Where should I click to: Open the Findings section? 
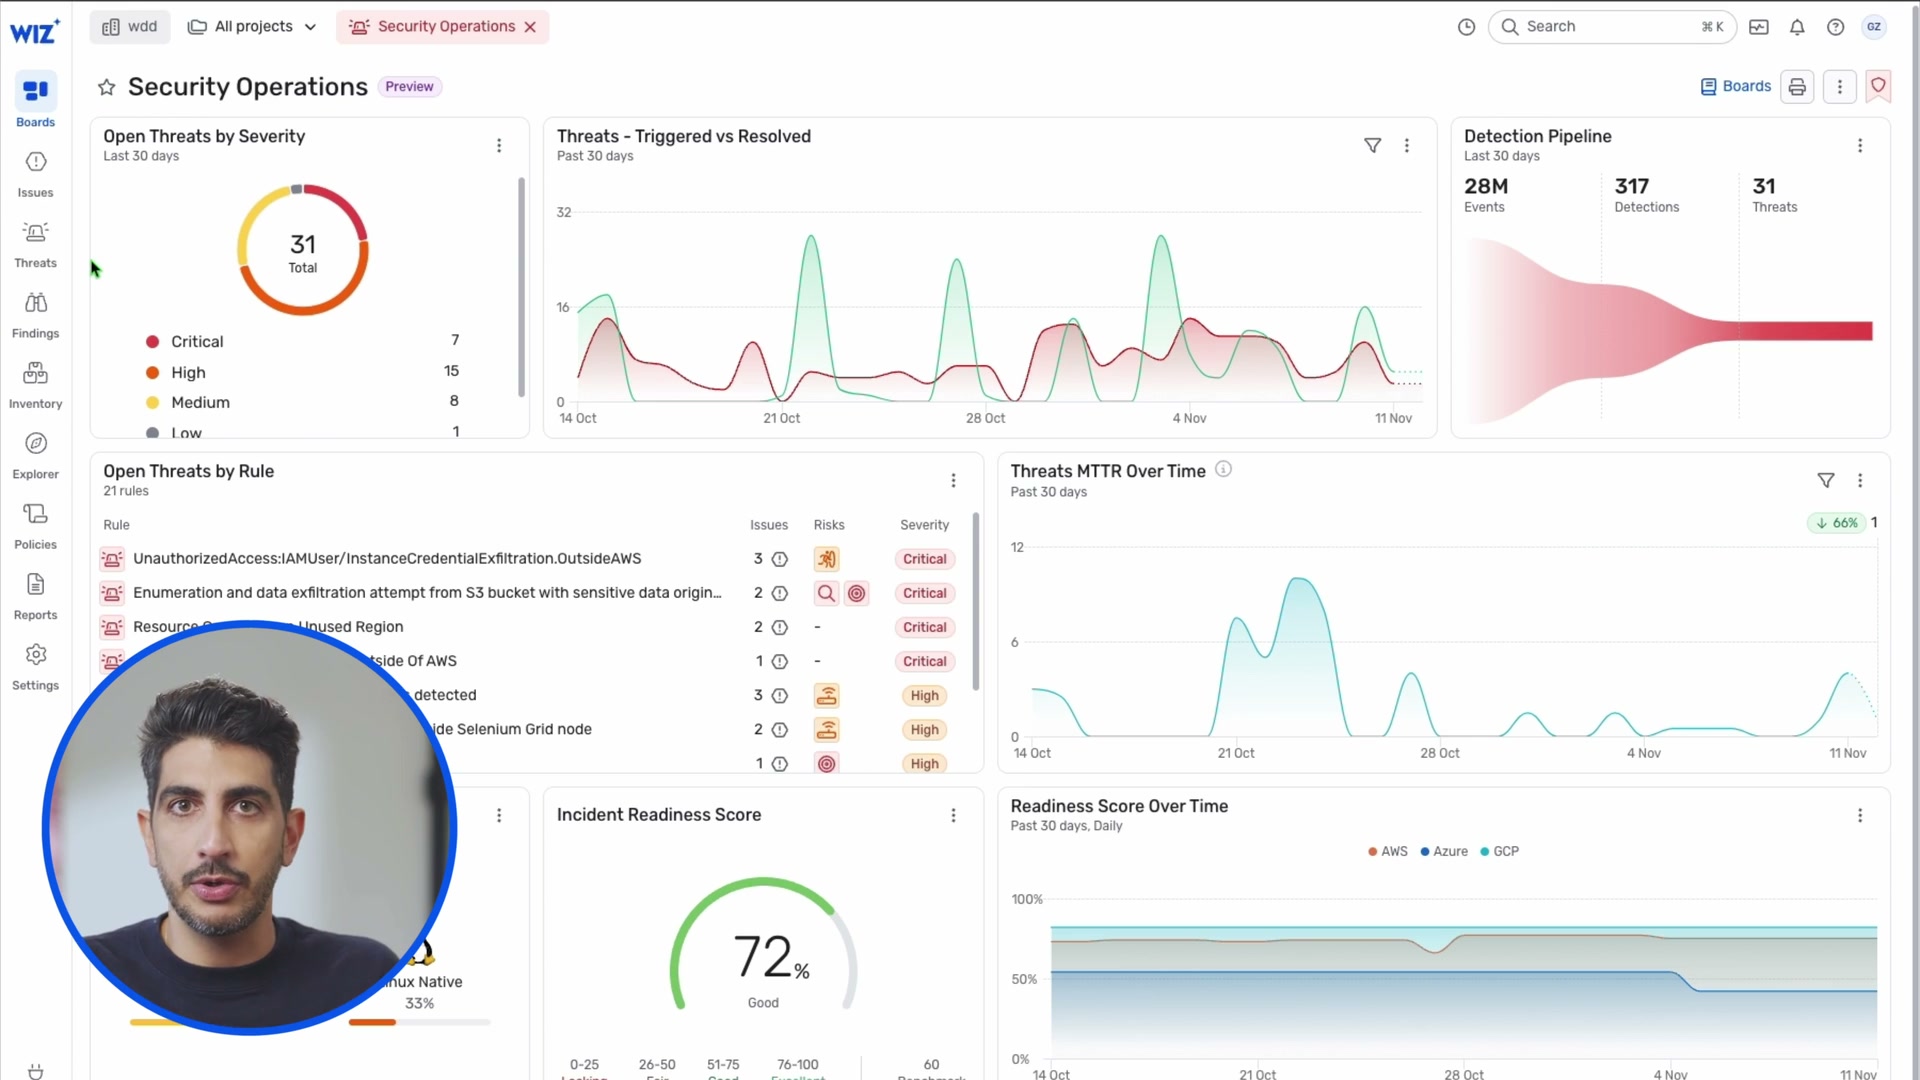(35, 315)
